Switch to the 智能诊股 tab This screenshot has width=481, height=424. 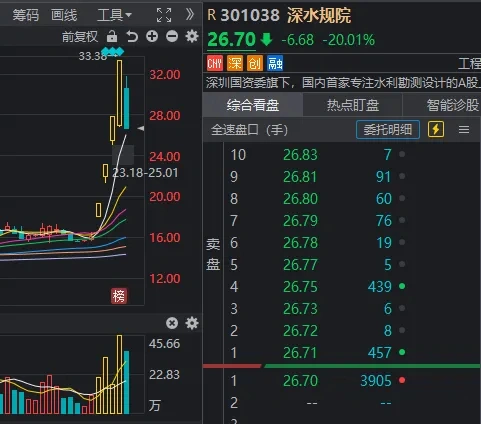pos(453,105)
